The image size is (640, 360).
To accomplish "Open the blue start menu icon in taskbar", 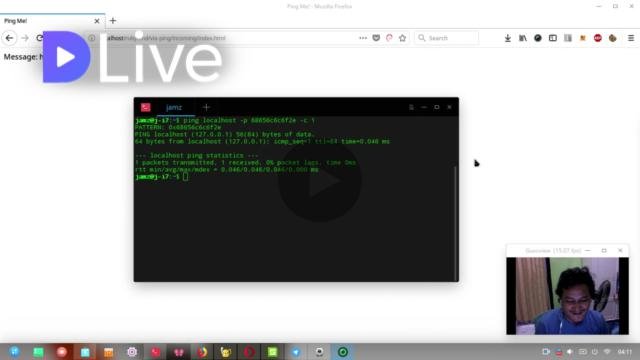I will pyautogui.click(x=15, y=352).
